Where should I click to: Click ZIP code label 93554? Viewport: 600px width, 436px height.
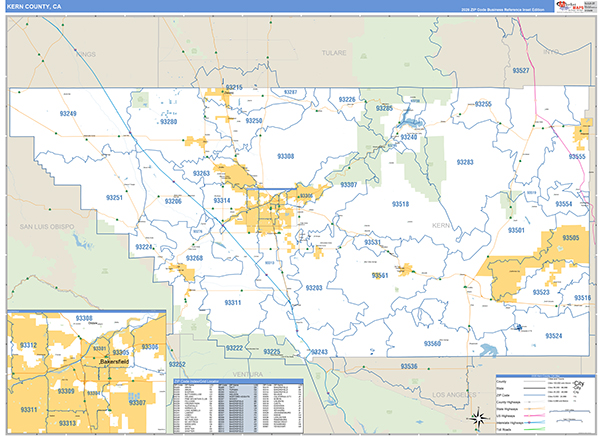(564, 204)
